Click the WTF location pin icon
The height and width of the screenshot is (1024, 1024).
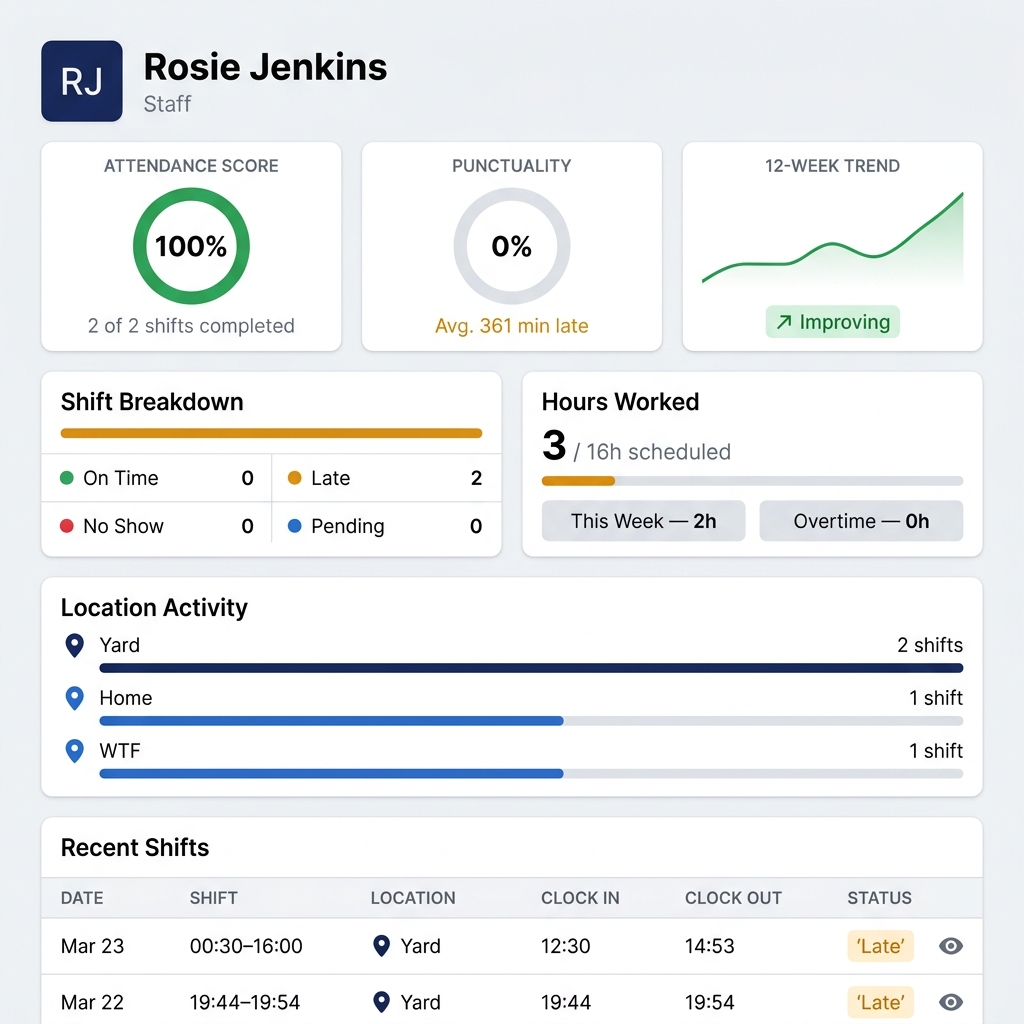click(x=74, y=751)
